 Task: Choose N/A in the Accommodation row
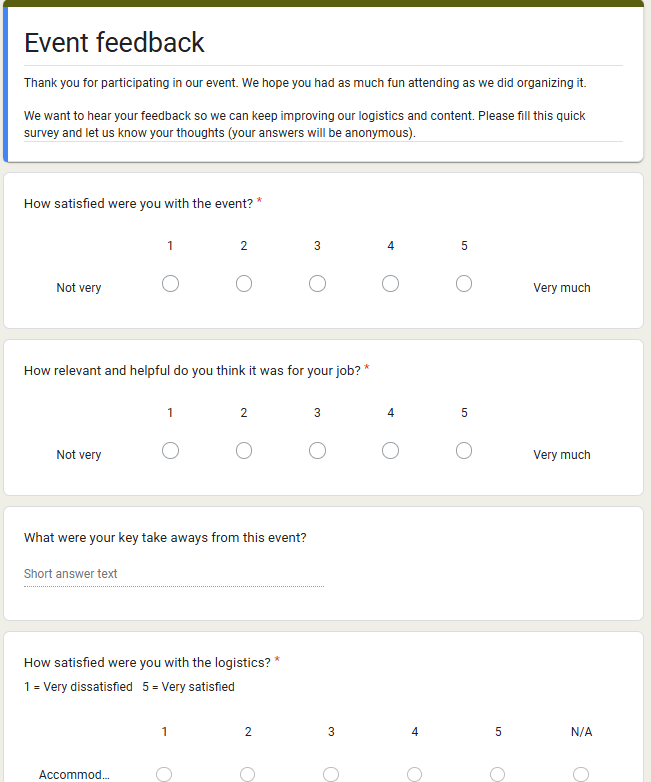pos(581,774)
